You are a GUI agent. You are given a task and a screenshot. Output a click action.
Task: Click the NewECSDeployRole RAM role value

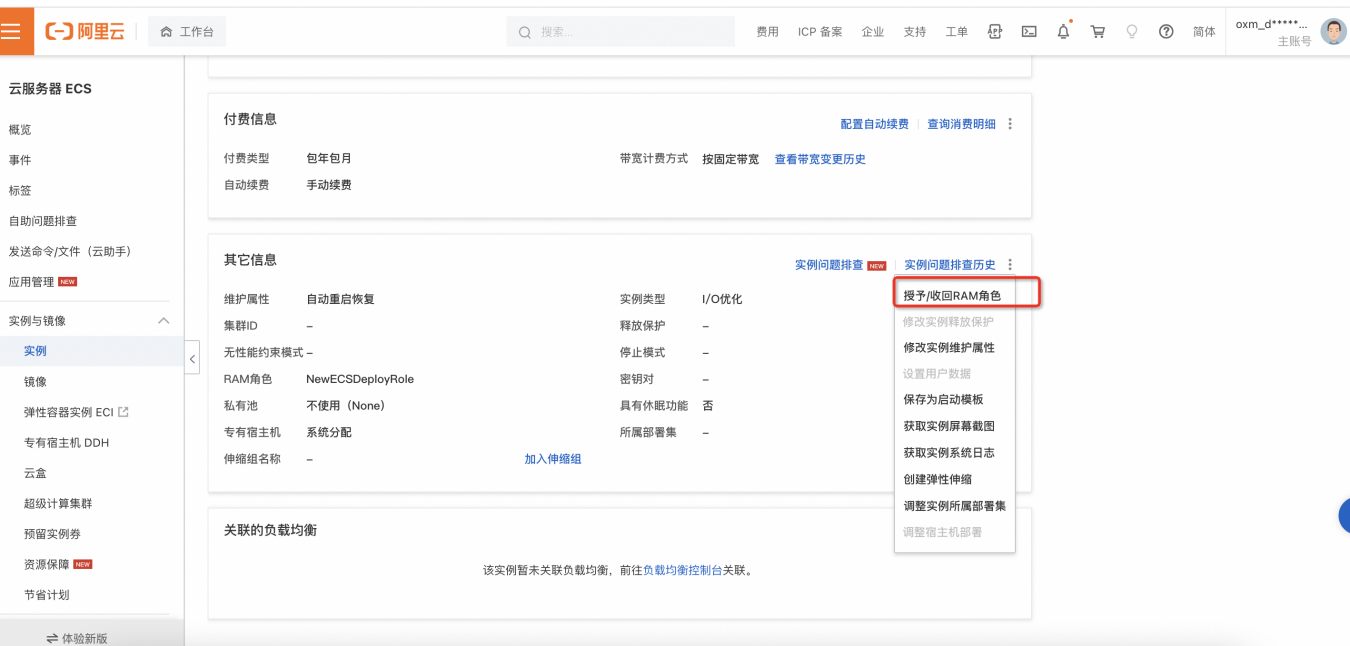tap(360, 379)
